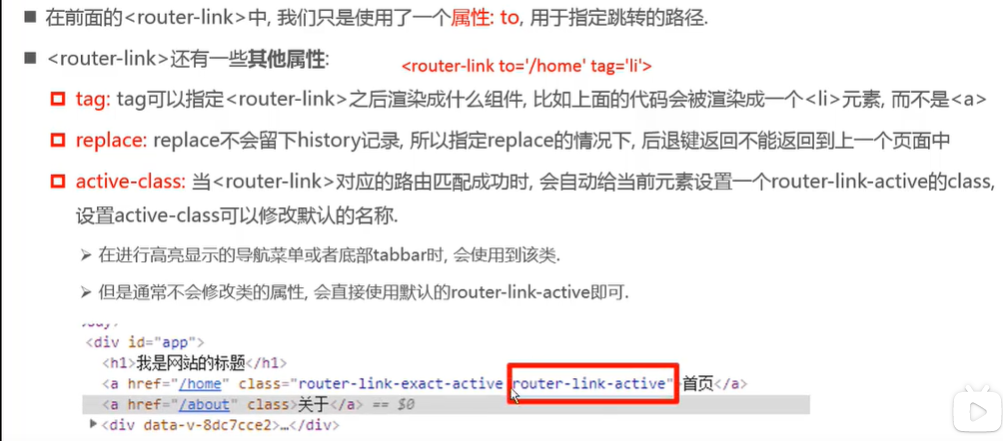Click arrow bullet before 但是通常不会修改 line
1003x441 pixels.
click(x=86, y=293)
